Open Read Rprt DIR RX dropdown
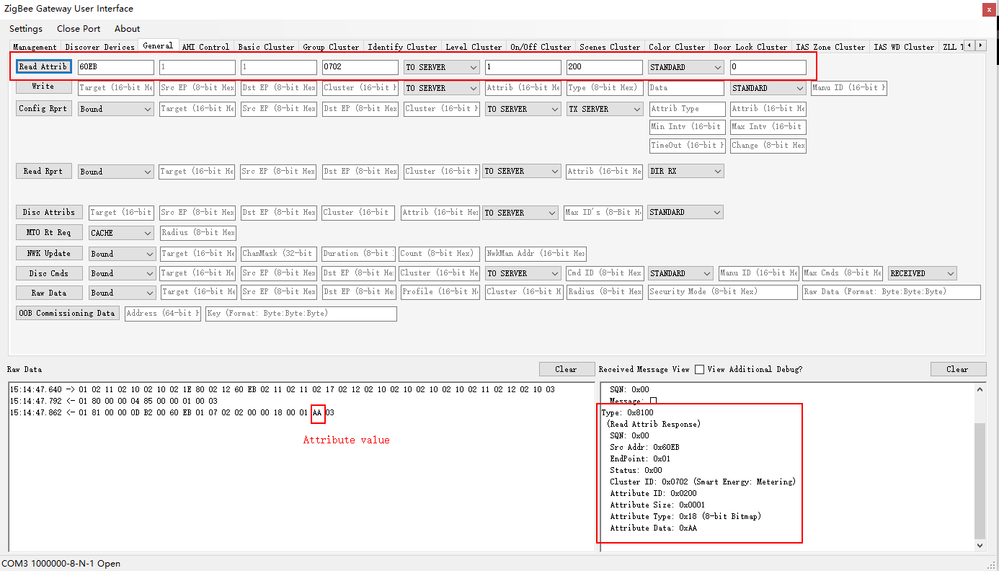This screenshot has height=571, width=999. (686, 171)
